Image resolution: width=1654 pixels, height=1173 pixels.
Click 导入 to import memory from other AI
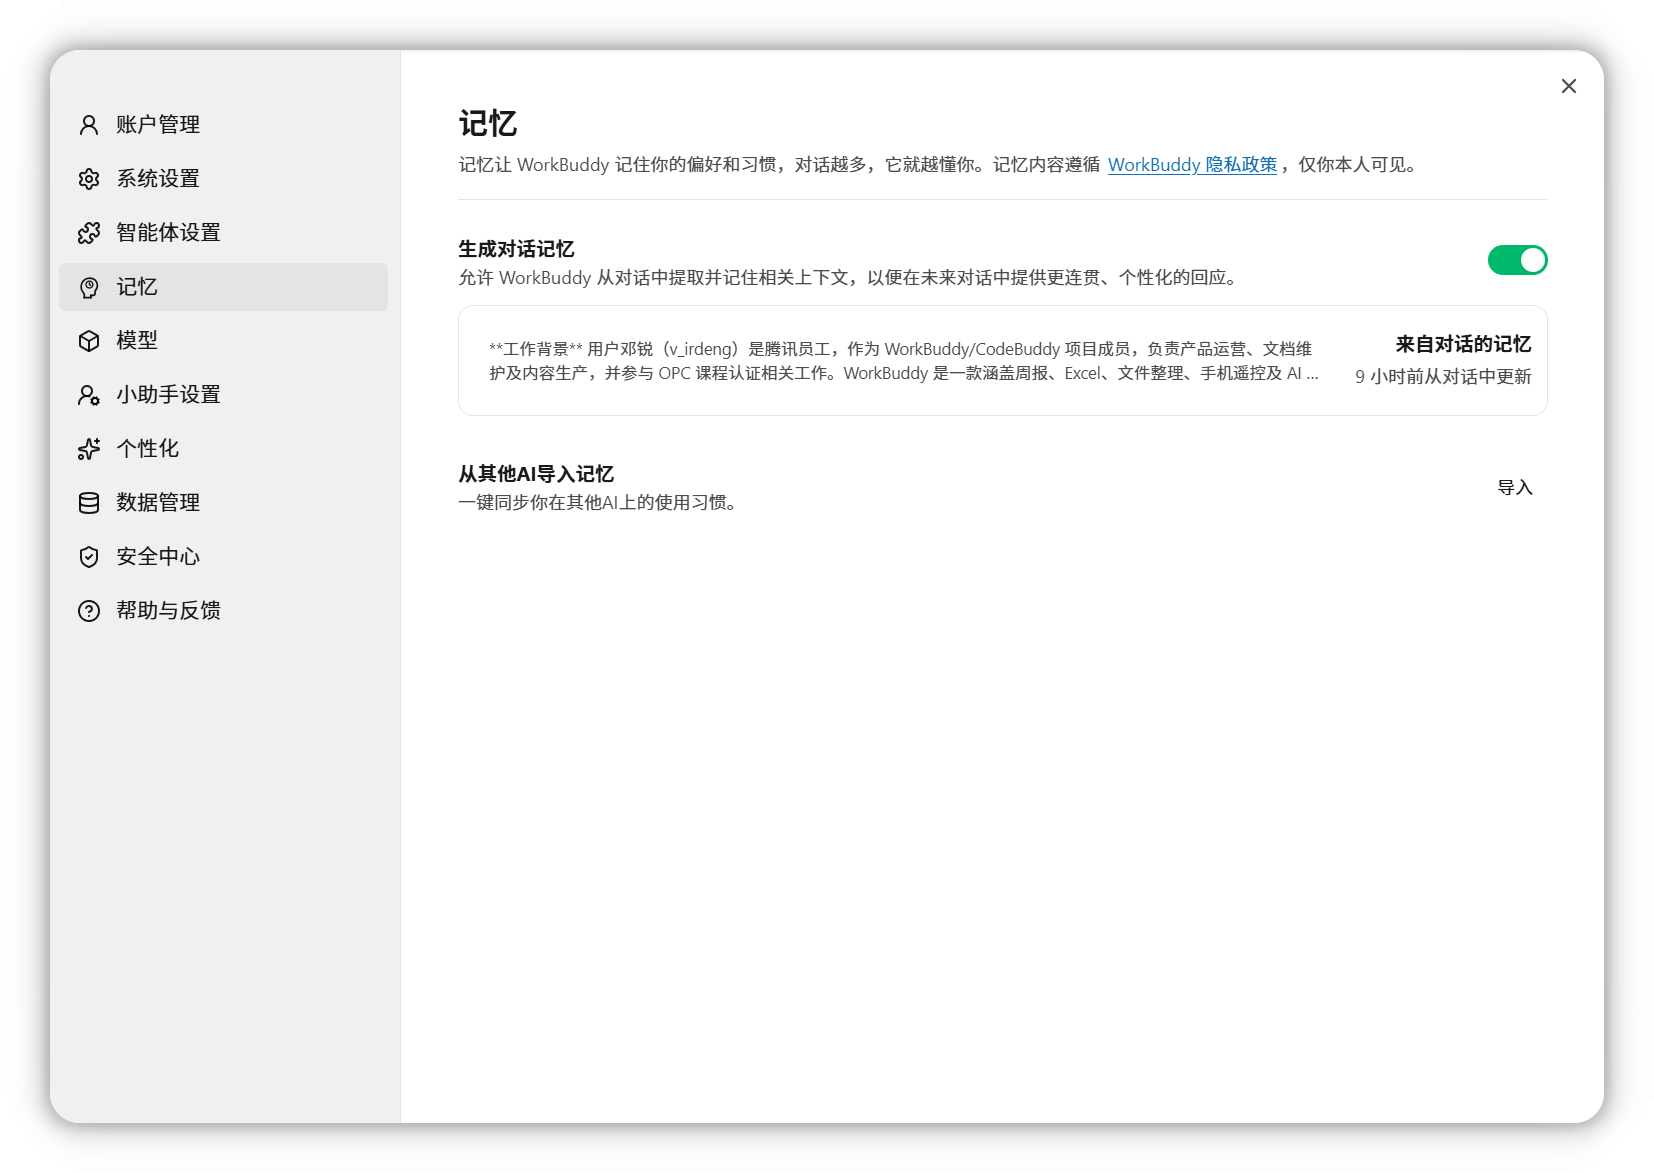coord(1515,488)
